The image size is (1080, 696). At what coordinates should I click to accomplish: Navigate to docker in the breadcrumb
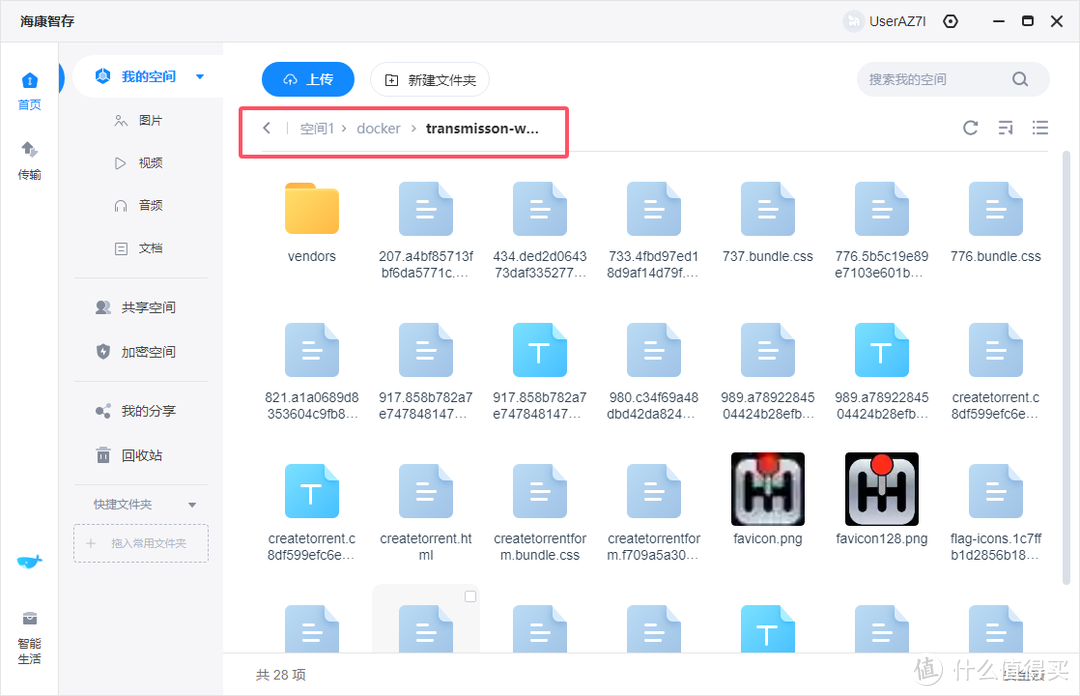click(x=378, y=128)
